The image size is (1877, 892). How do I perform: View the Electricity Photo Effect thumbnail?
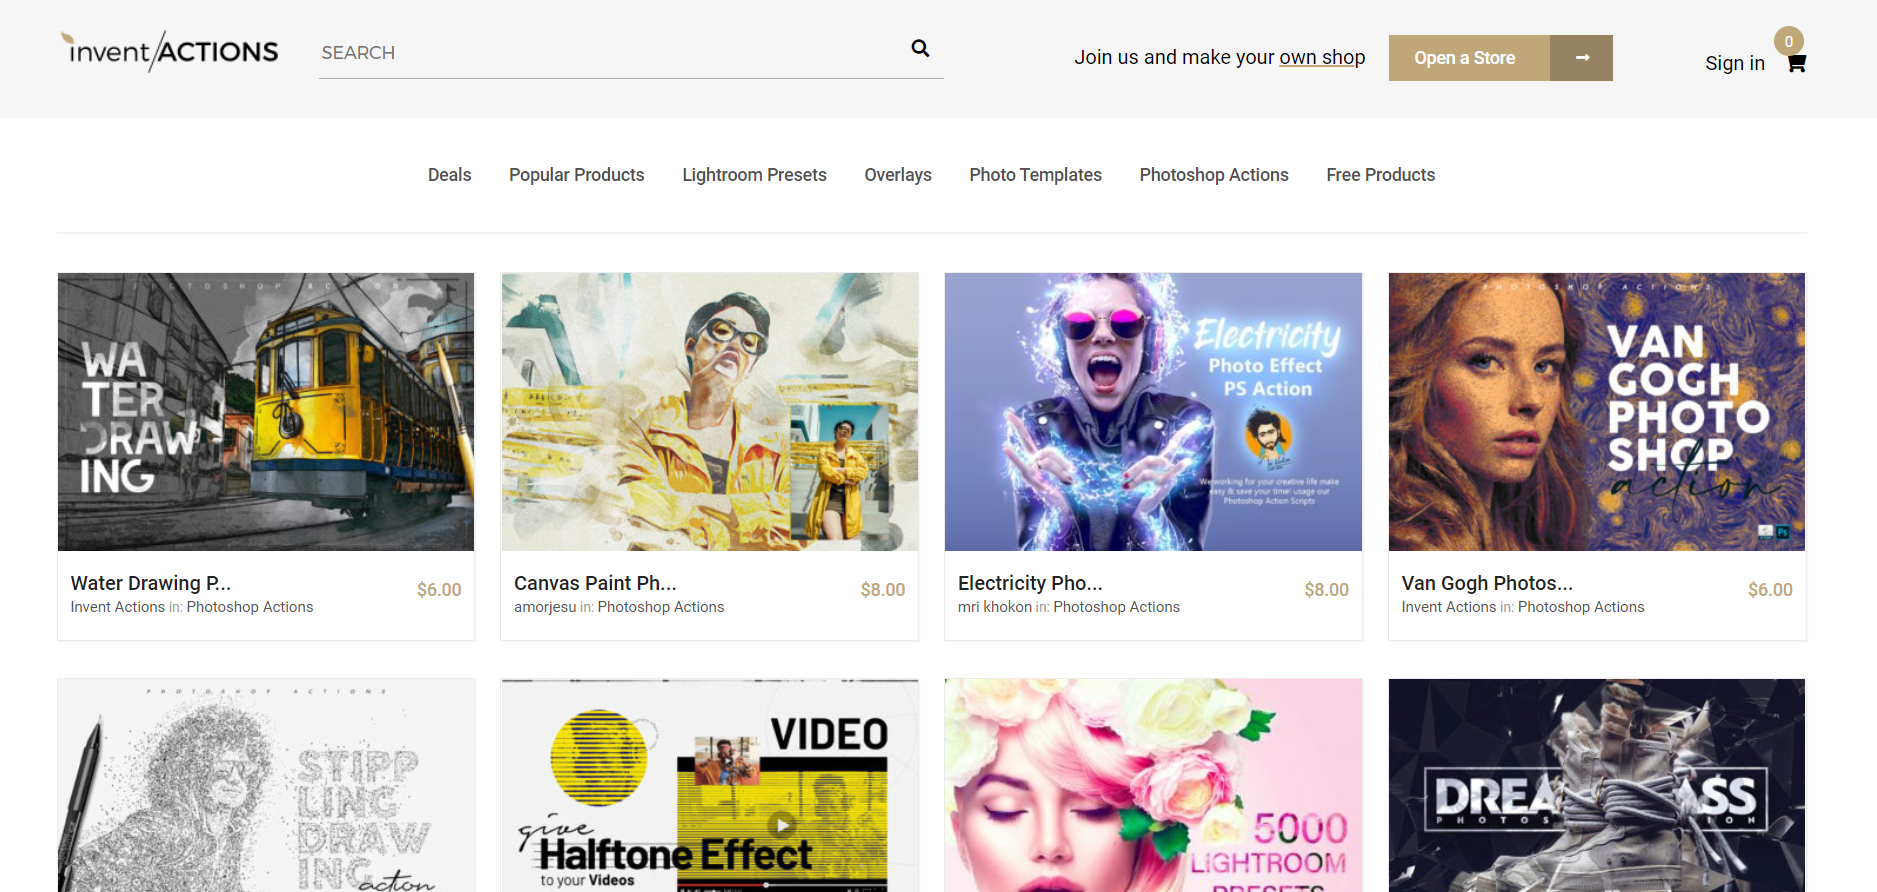(1153, 412)
